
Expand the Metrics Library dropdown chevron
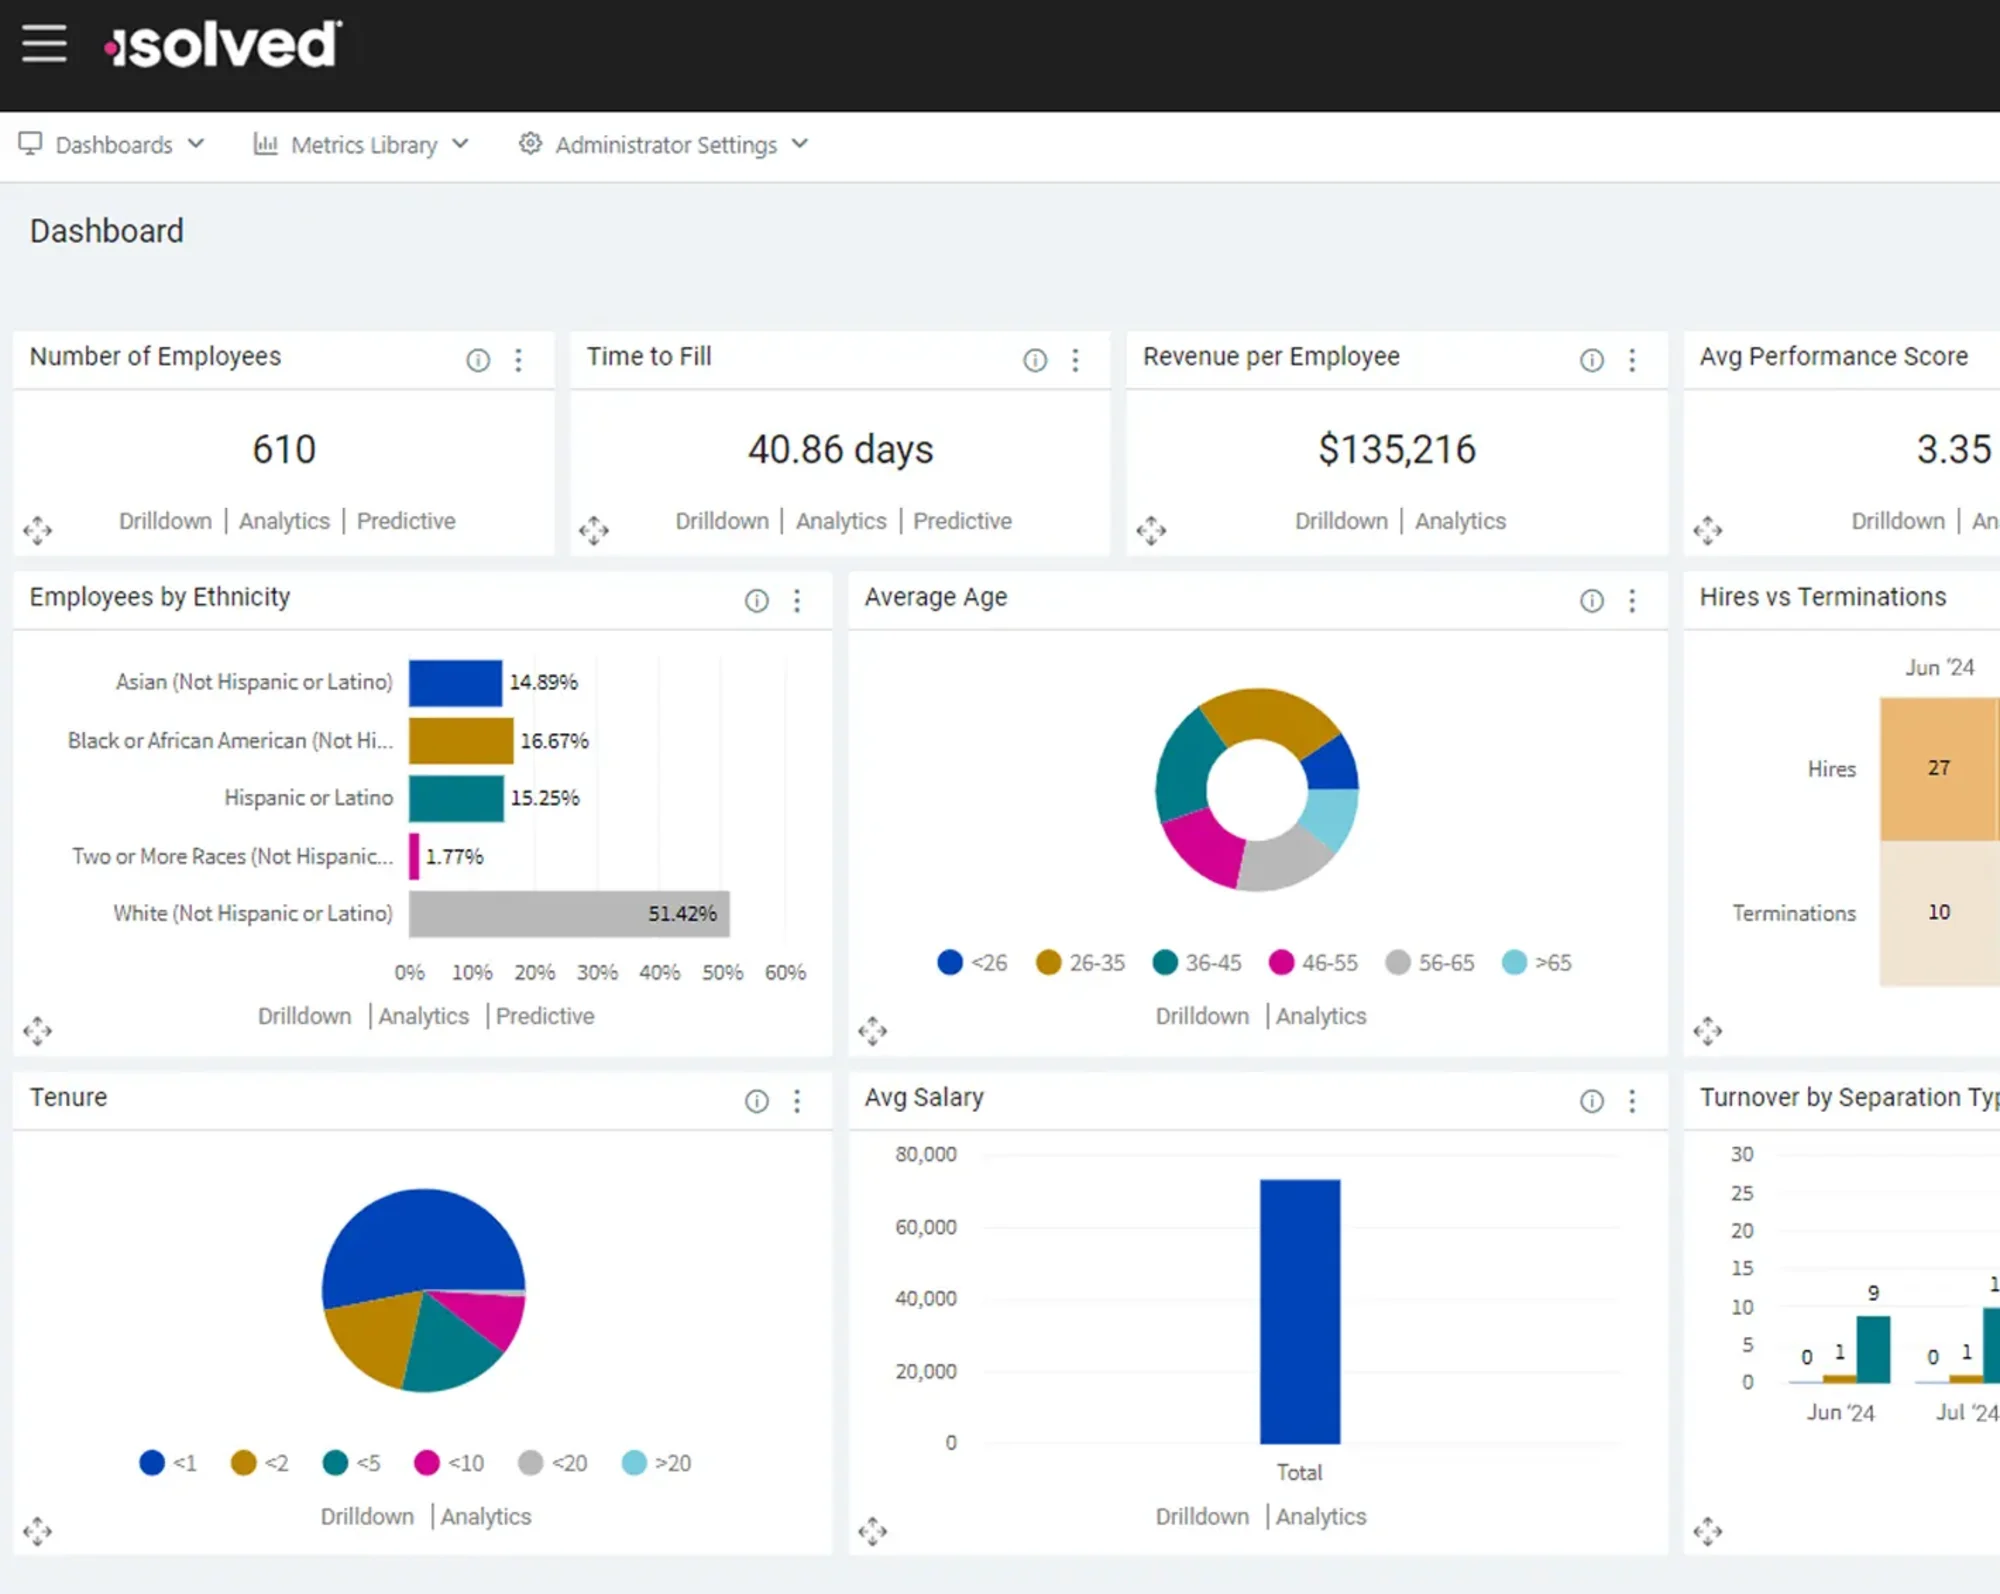pos(462,144)
